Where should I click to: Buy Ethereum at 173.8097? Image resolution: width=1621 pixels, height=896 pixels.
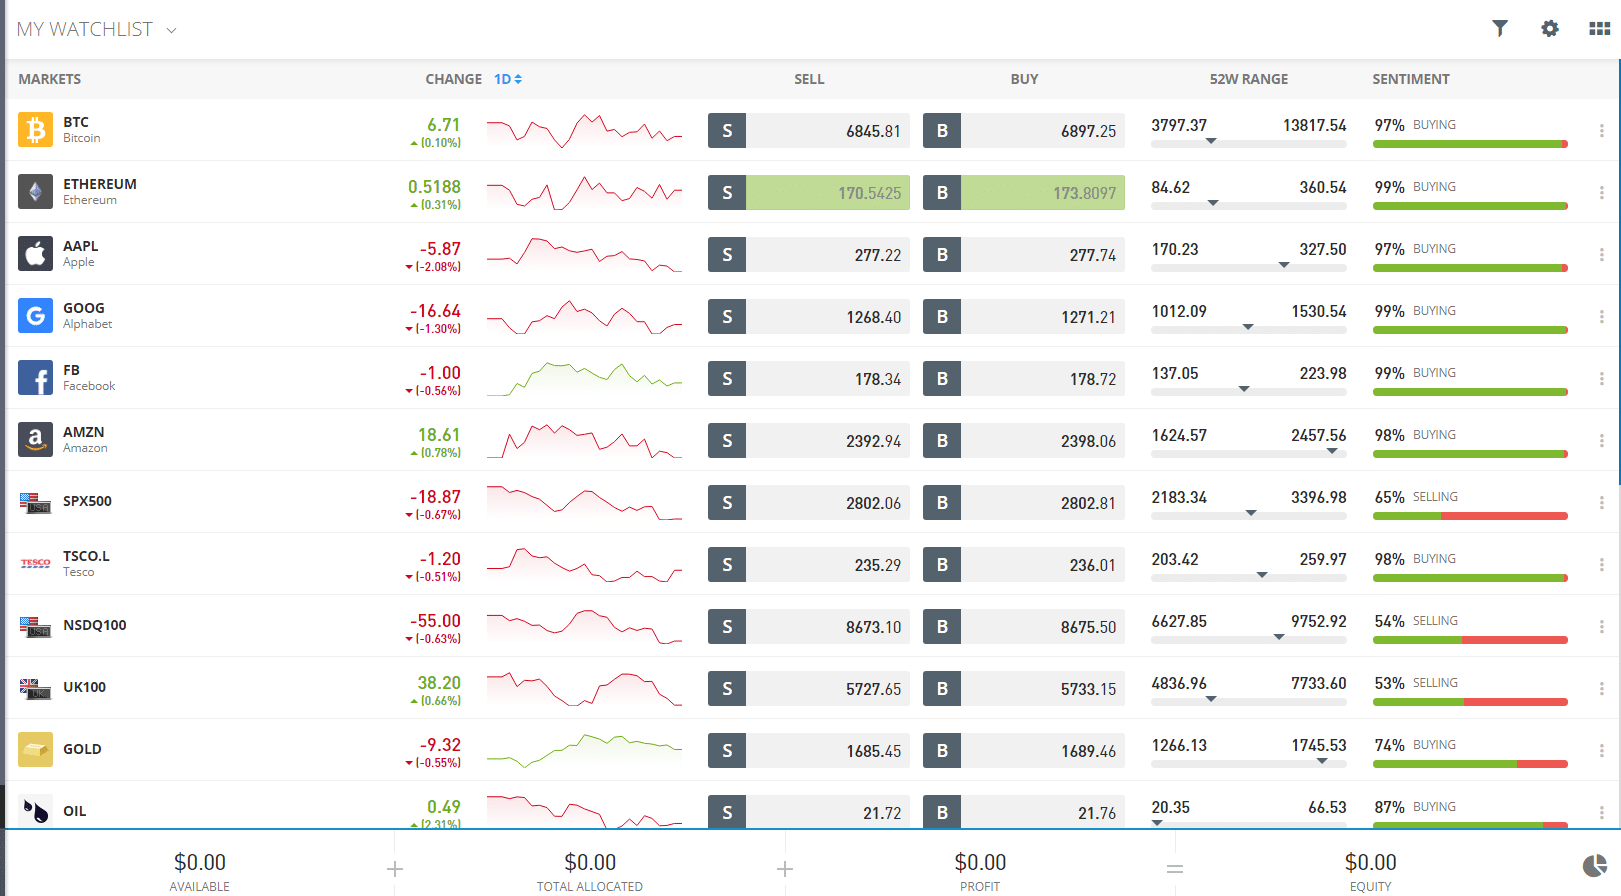click(1024, 193)
